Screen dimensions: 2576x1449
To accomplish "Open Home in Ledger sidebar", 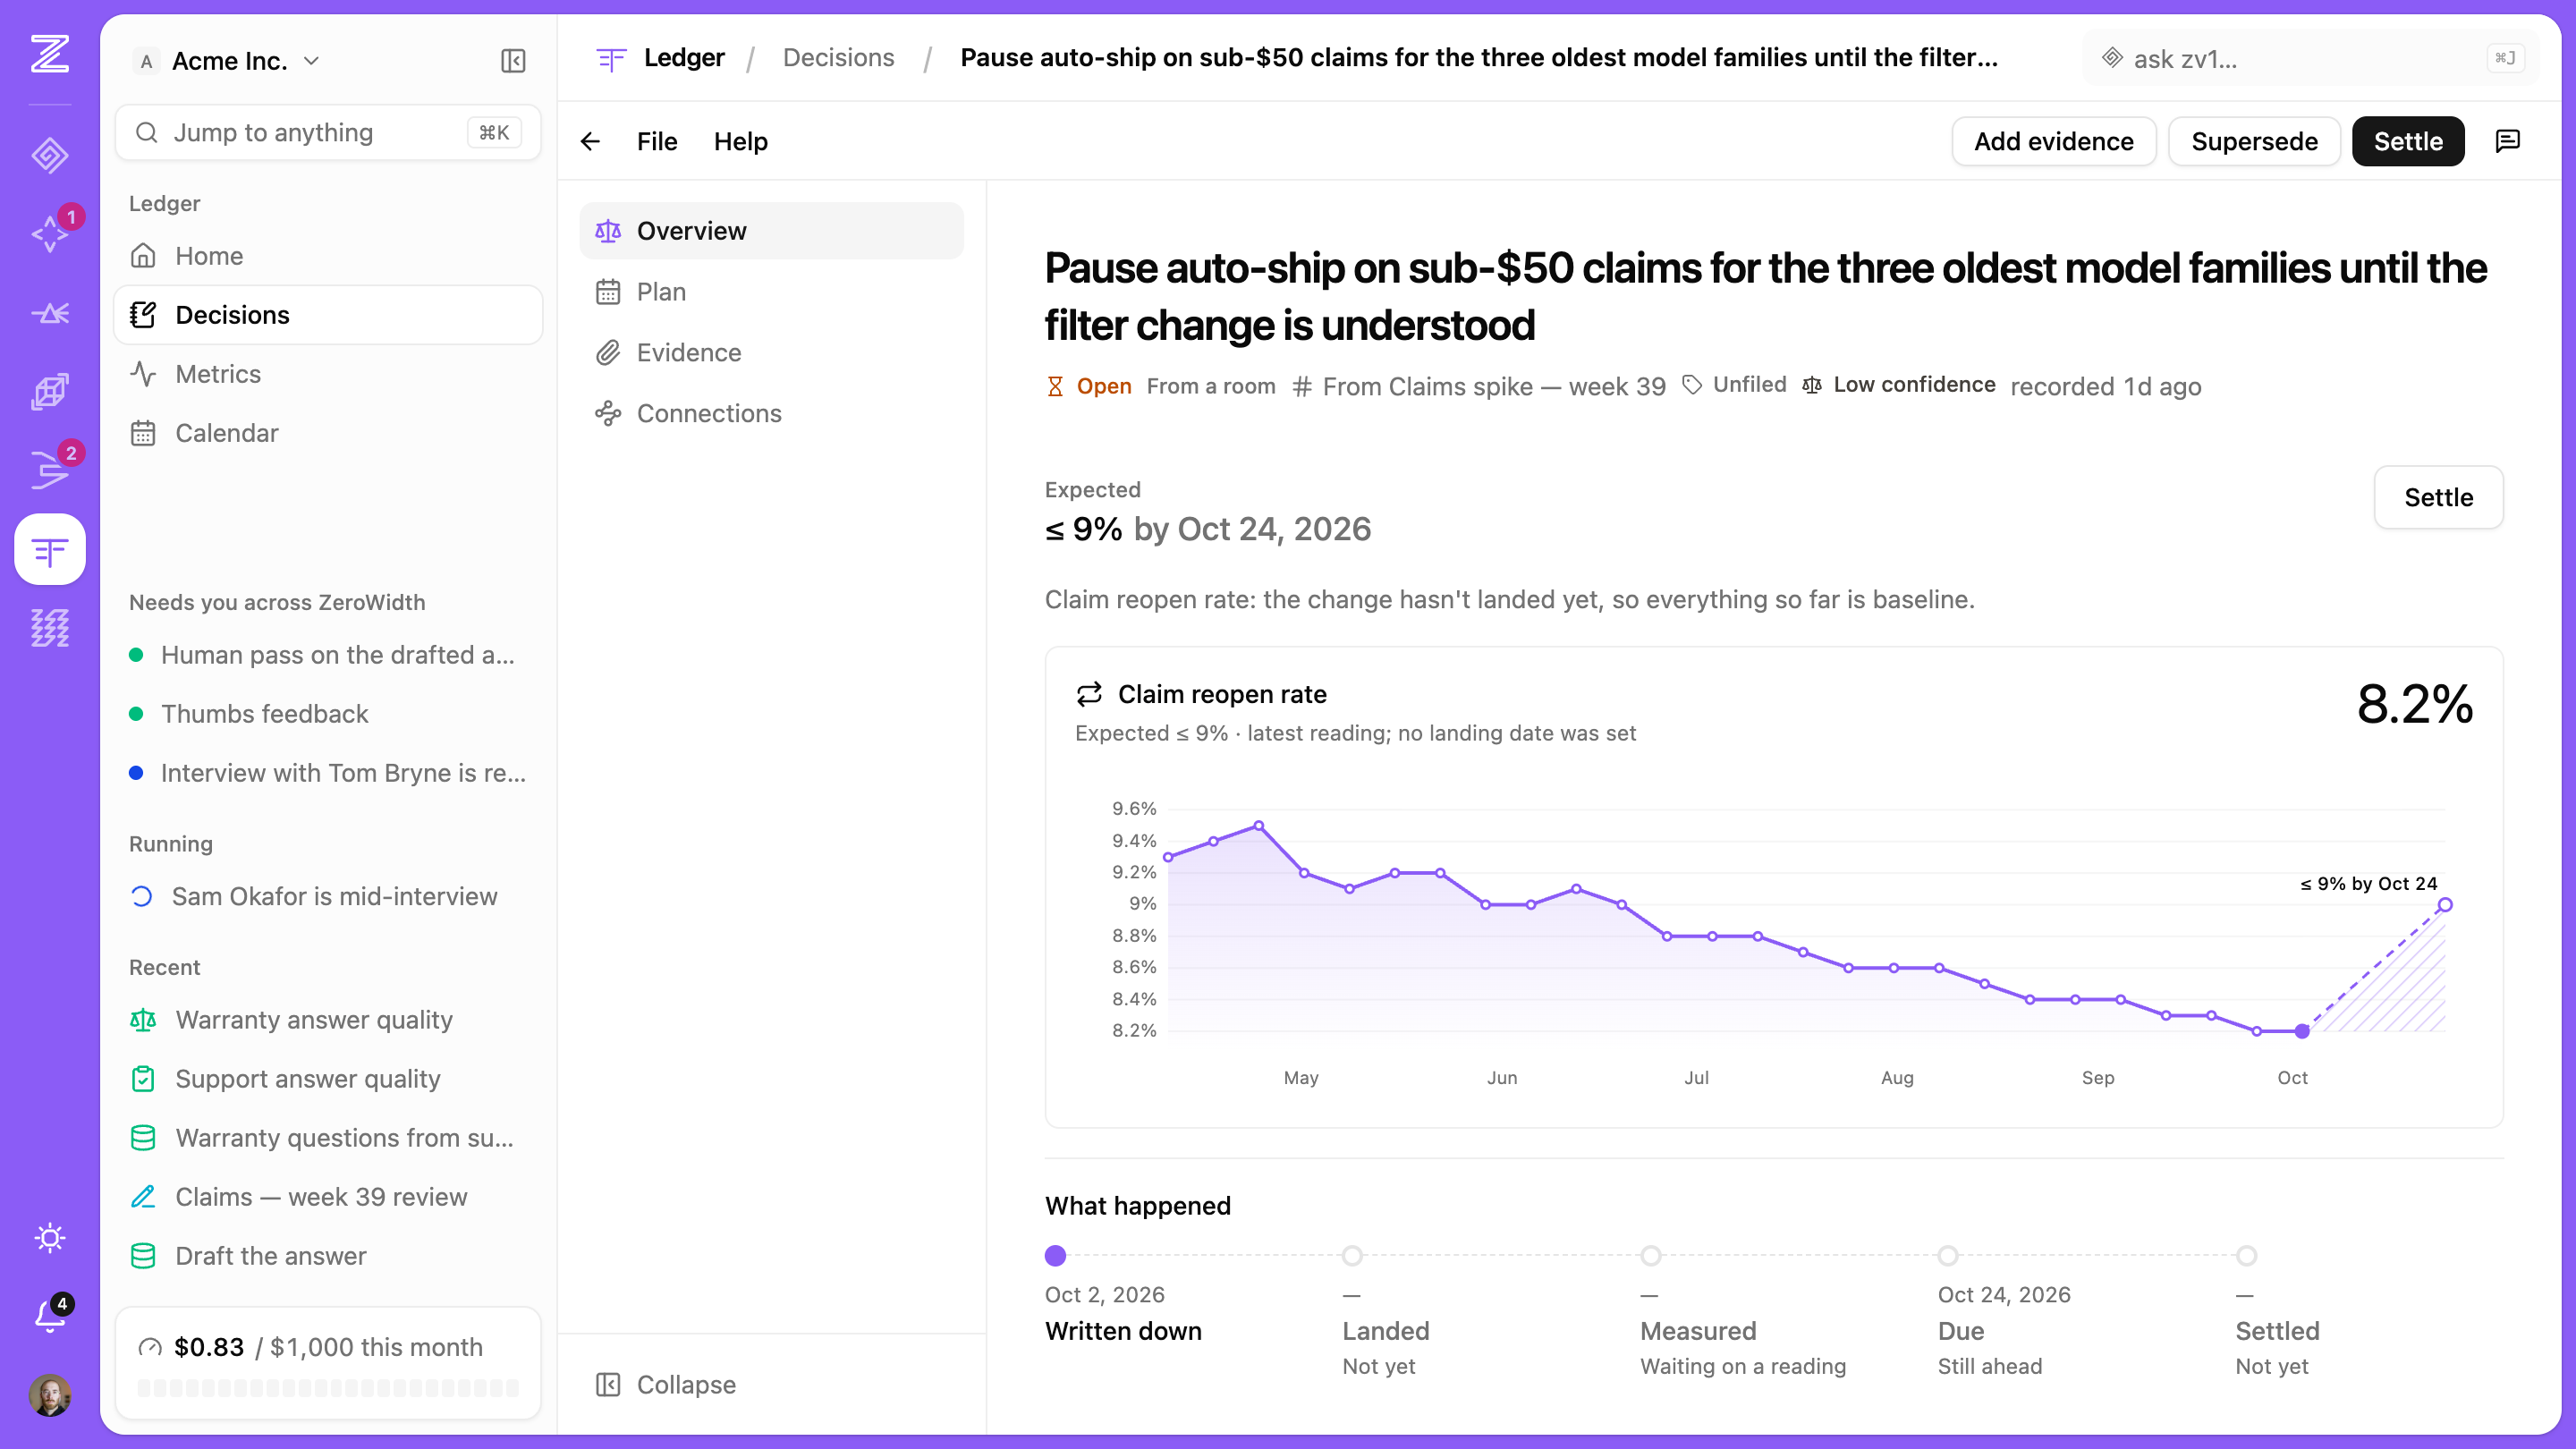I will pos(328,256).
